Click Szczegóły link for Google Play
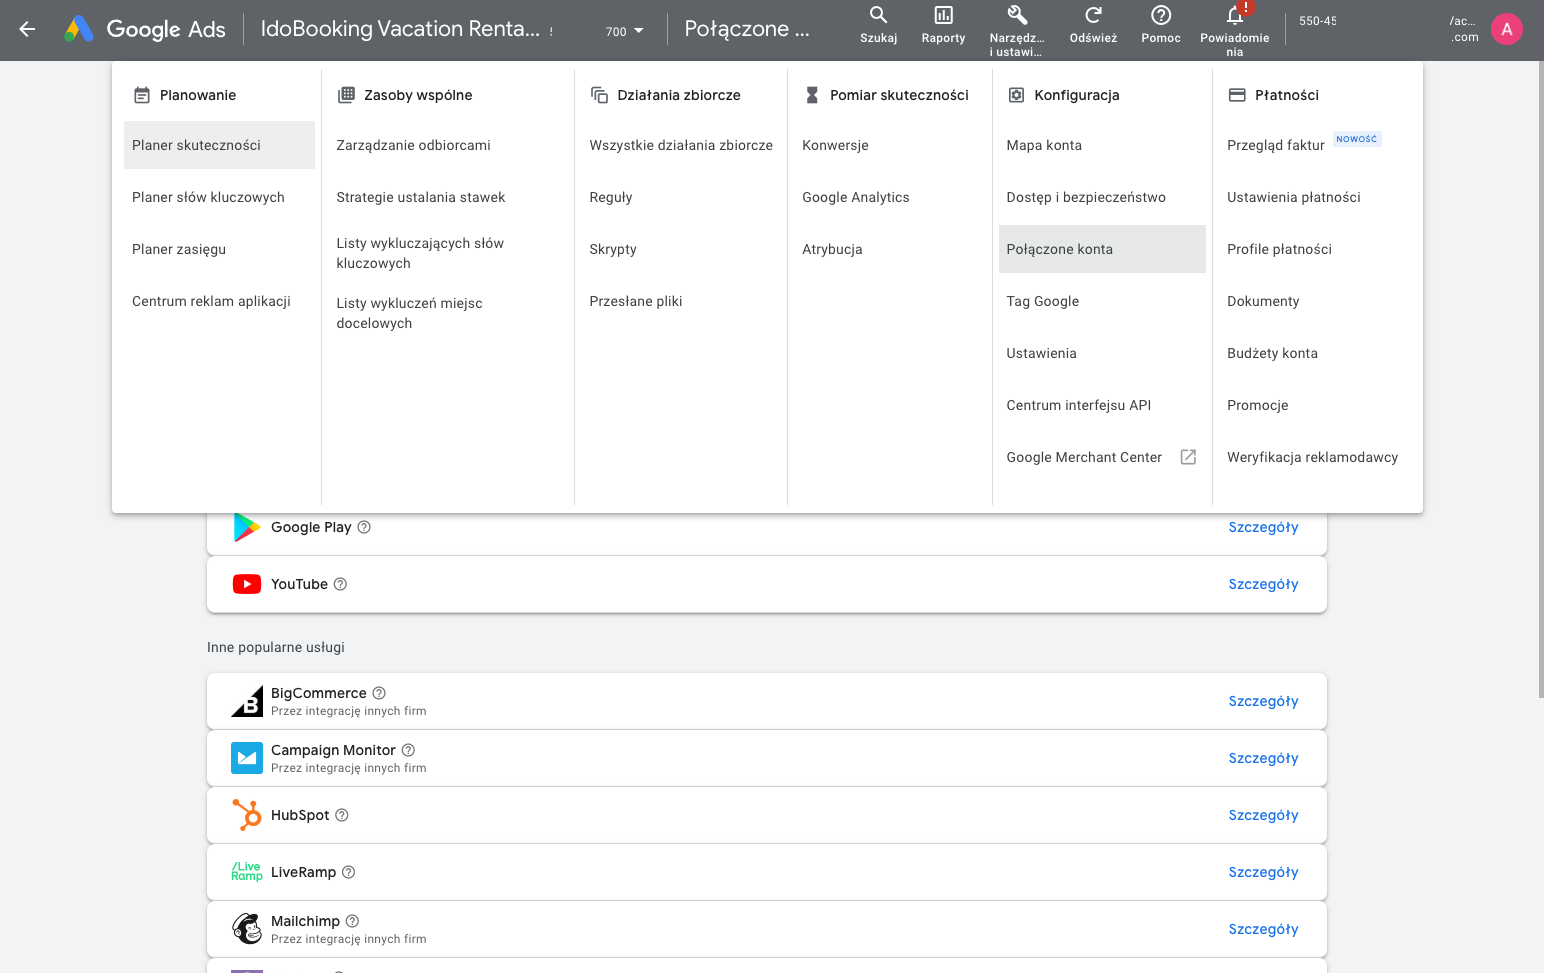 1263,527
